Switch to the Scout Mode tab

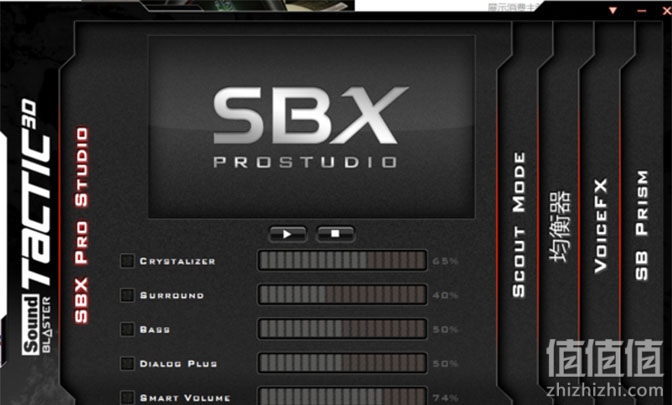pyautogui.click(x=519, y=225)
